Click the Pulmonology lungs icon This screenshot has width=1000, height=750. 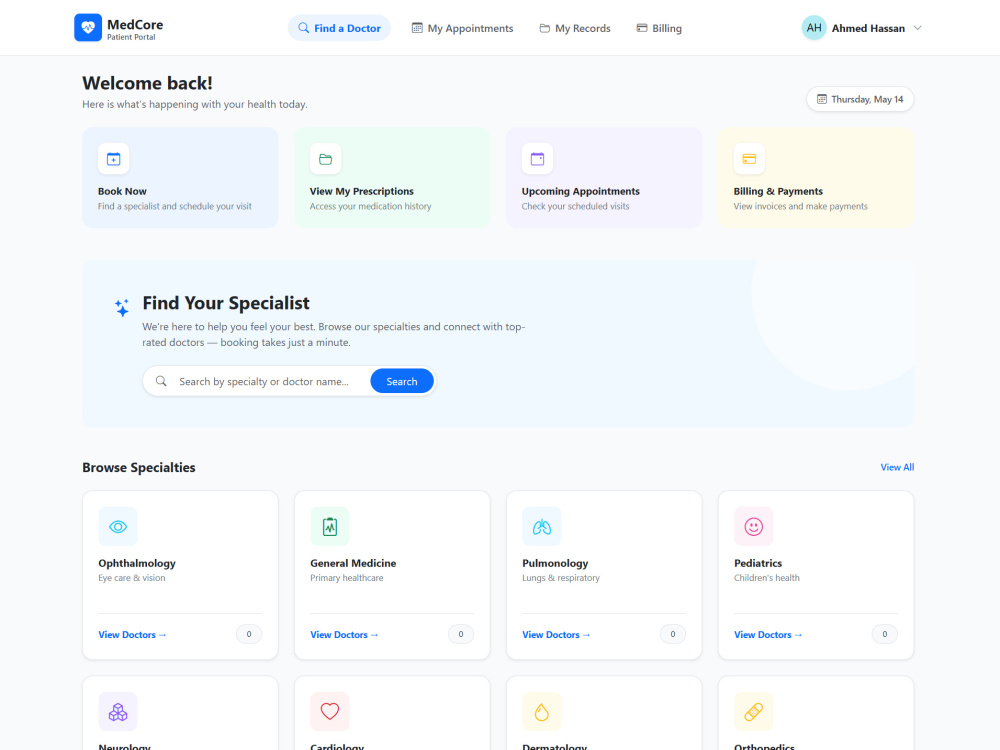pyautogui.click(x=541, y=526)
